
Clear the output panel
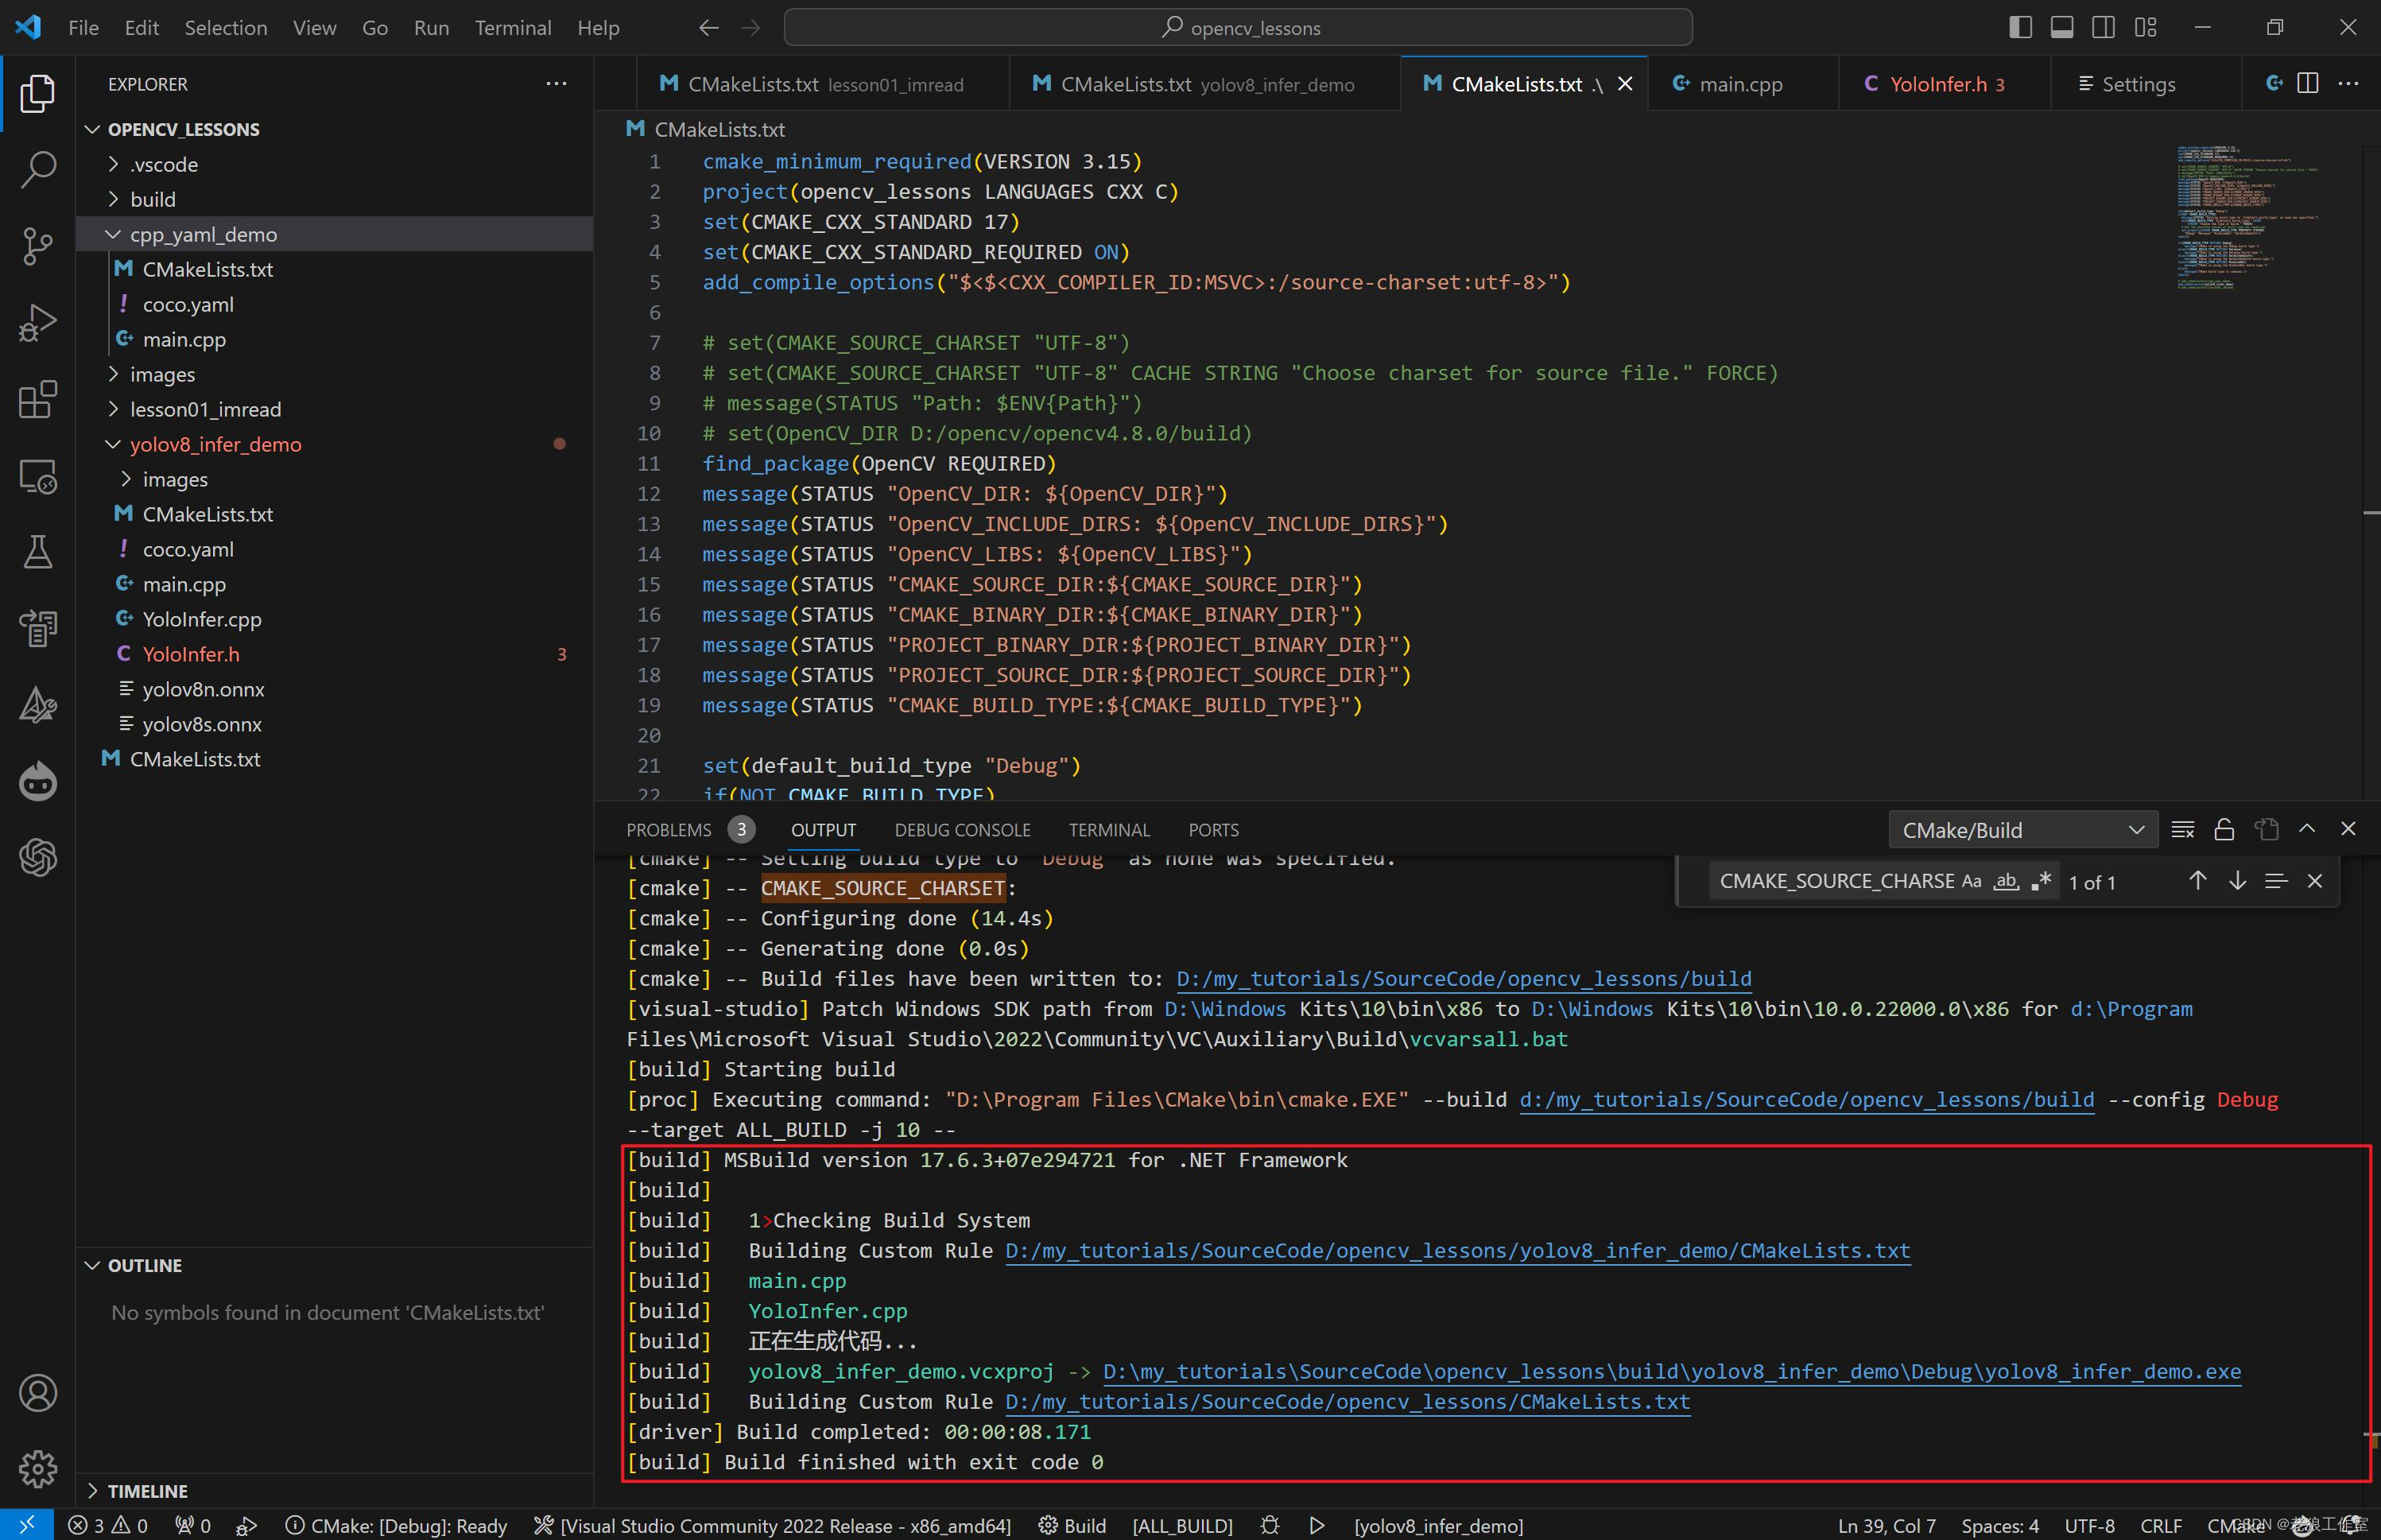pos(2182,829)
